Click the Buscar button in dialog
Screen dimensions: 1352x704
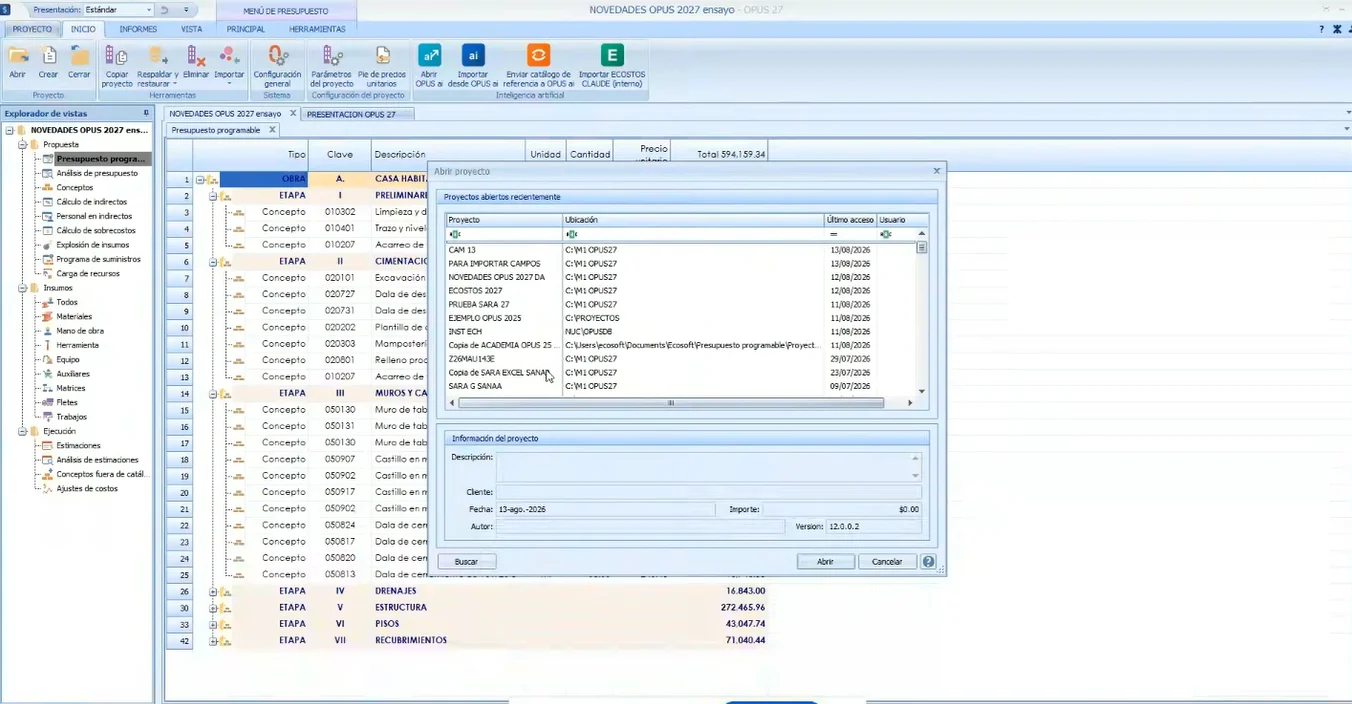(x=466, y=562)
